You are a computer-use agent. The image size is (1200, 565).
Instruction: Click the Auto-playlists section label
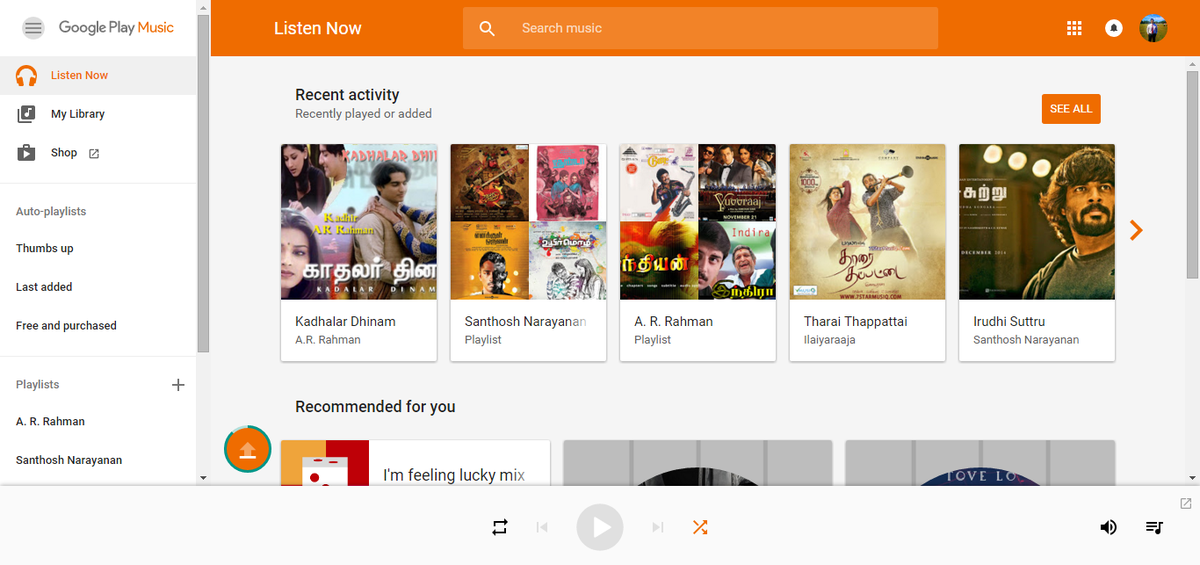[51, 212]
